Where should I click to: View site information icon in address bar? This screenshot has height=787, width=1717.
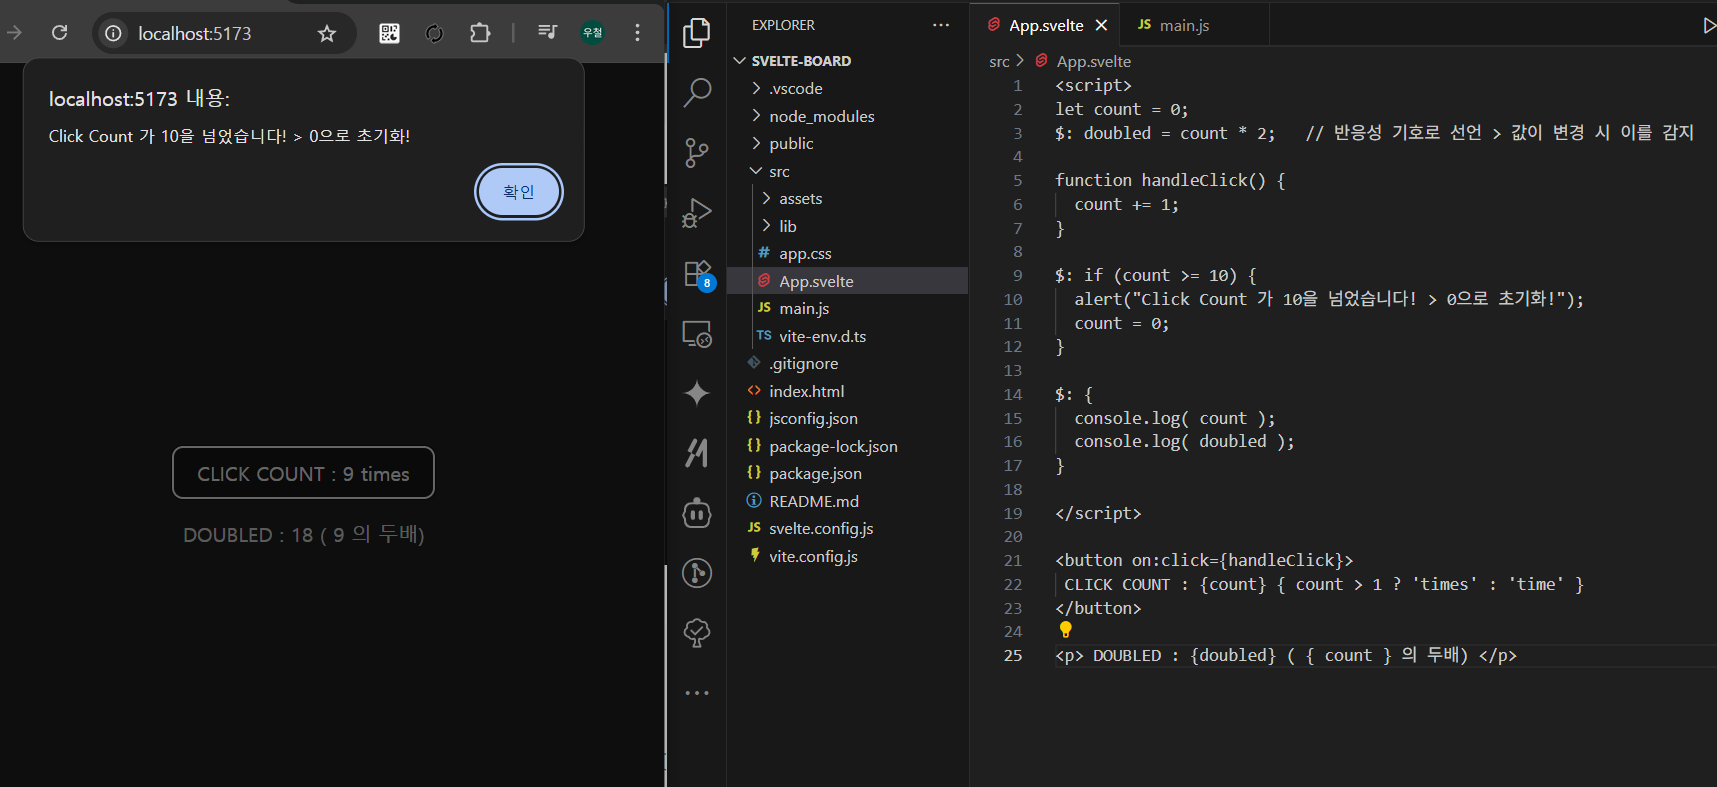114,34
